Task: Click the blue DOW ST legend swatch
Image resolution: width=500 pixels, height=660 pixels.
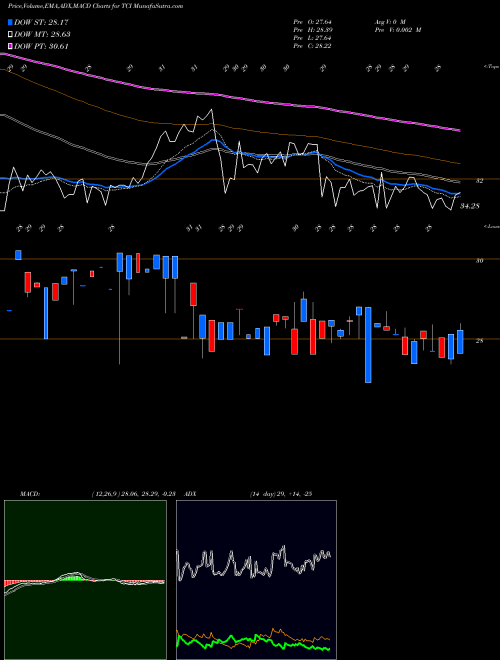Action: (10, 22)
